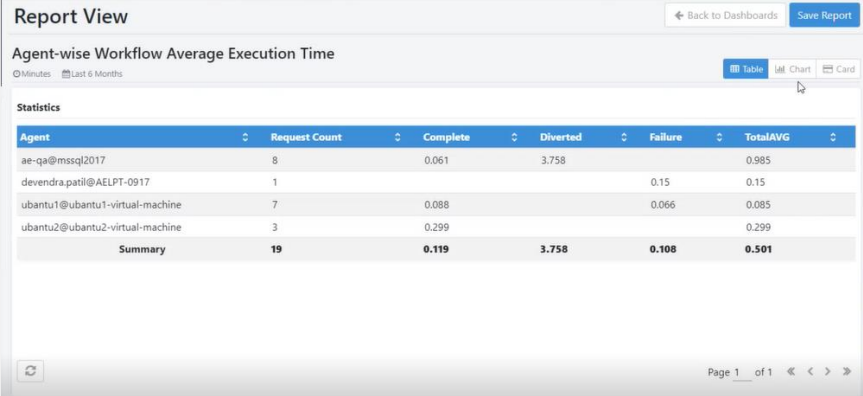Select the ae-qa@mssql2017 agent row
Viewport: 863px width, 396px height.
(x=436, y=160)
